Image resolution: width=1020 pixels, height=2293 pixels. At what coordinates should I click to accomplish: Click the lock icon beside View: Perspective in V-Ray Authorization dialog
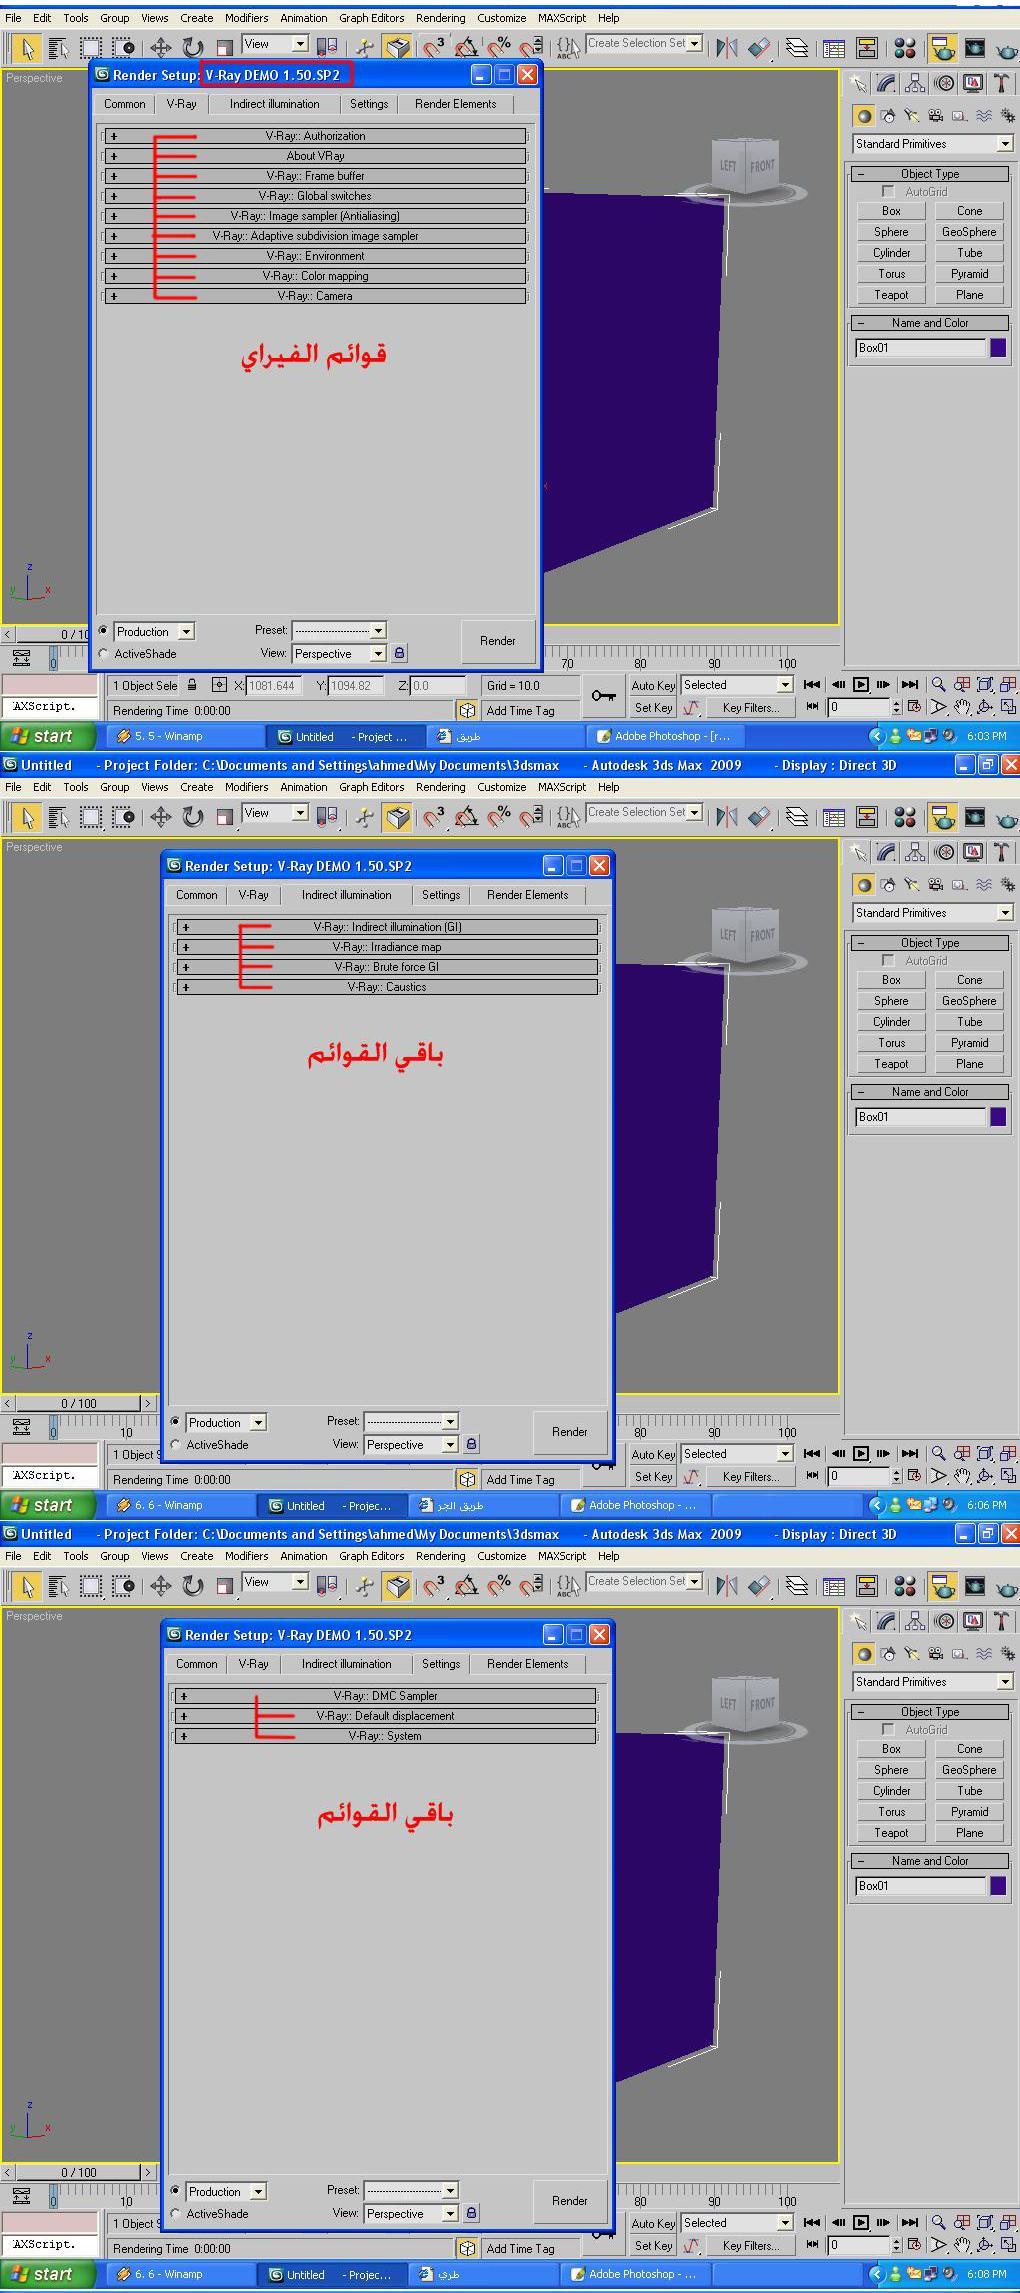[399, 653]
